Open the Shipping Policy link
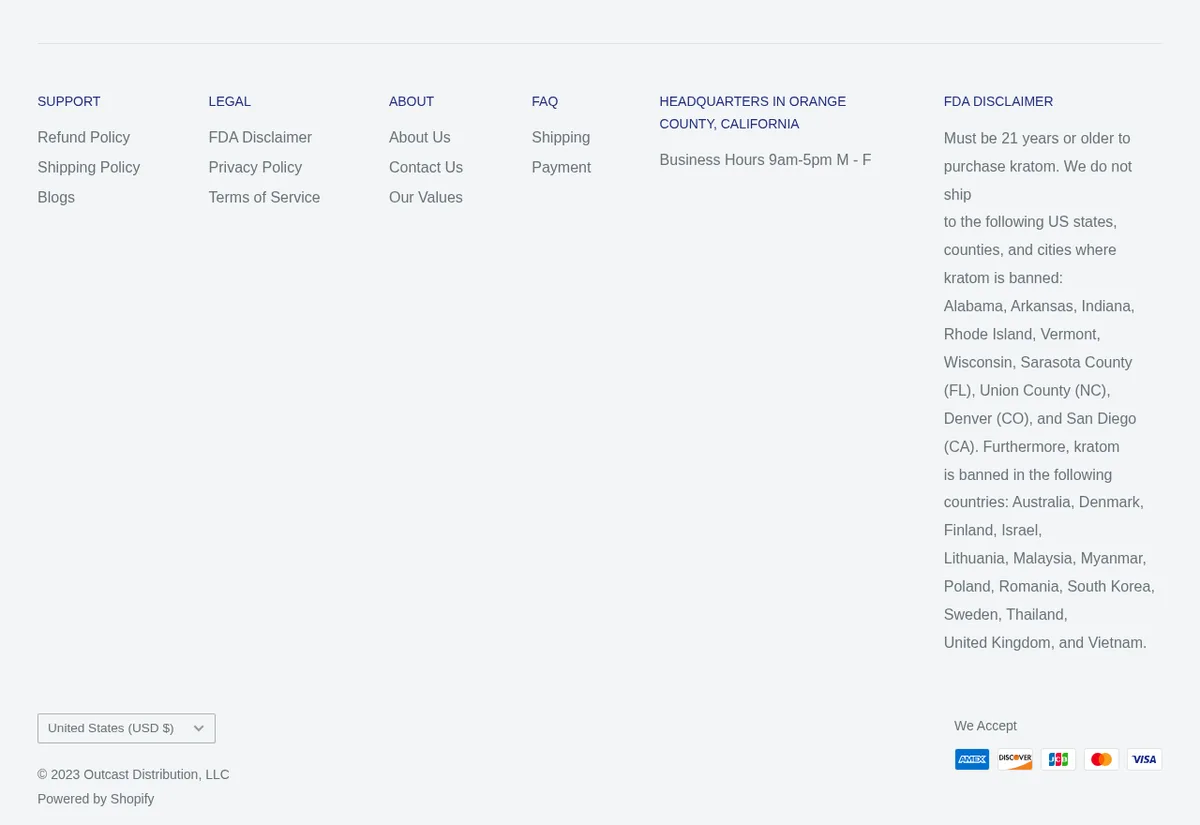The height and width of the screenshot is (825, 1200). tap(89, 167)
